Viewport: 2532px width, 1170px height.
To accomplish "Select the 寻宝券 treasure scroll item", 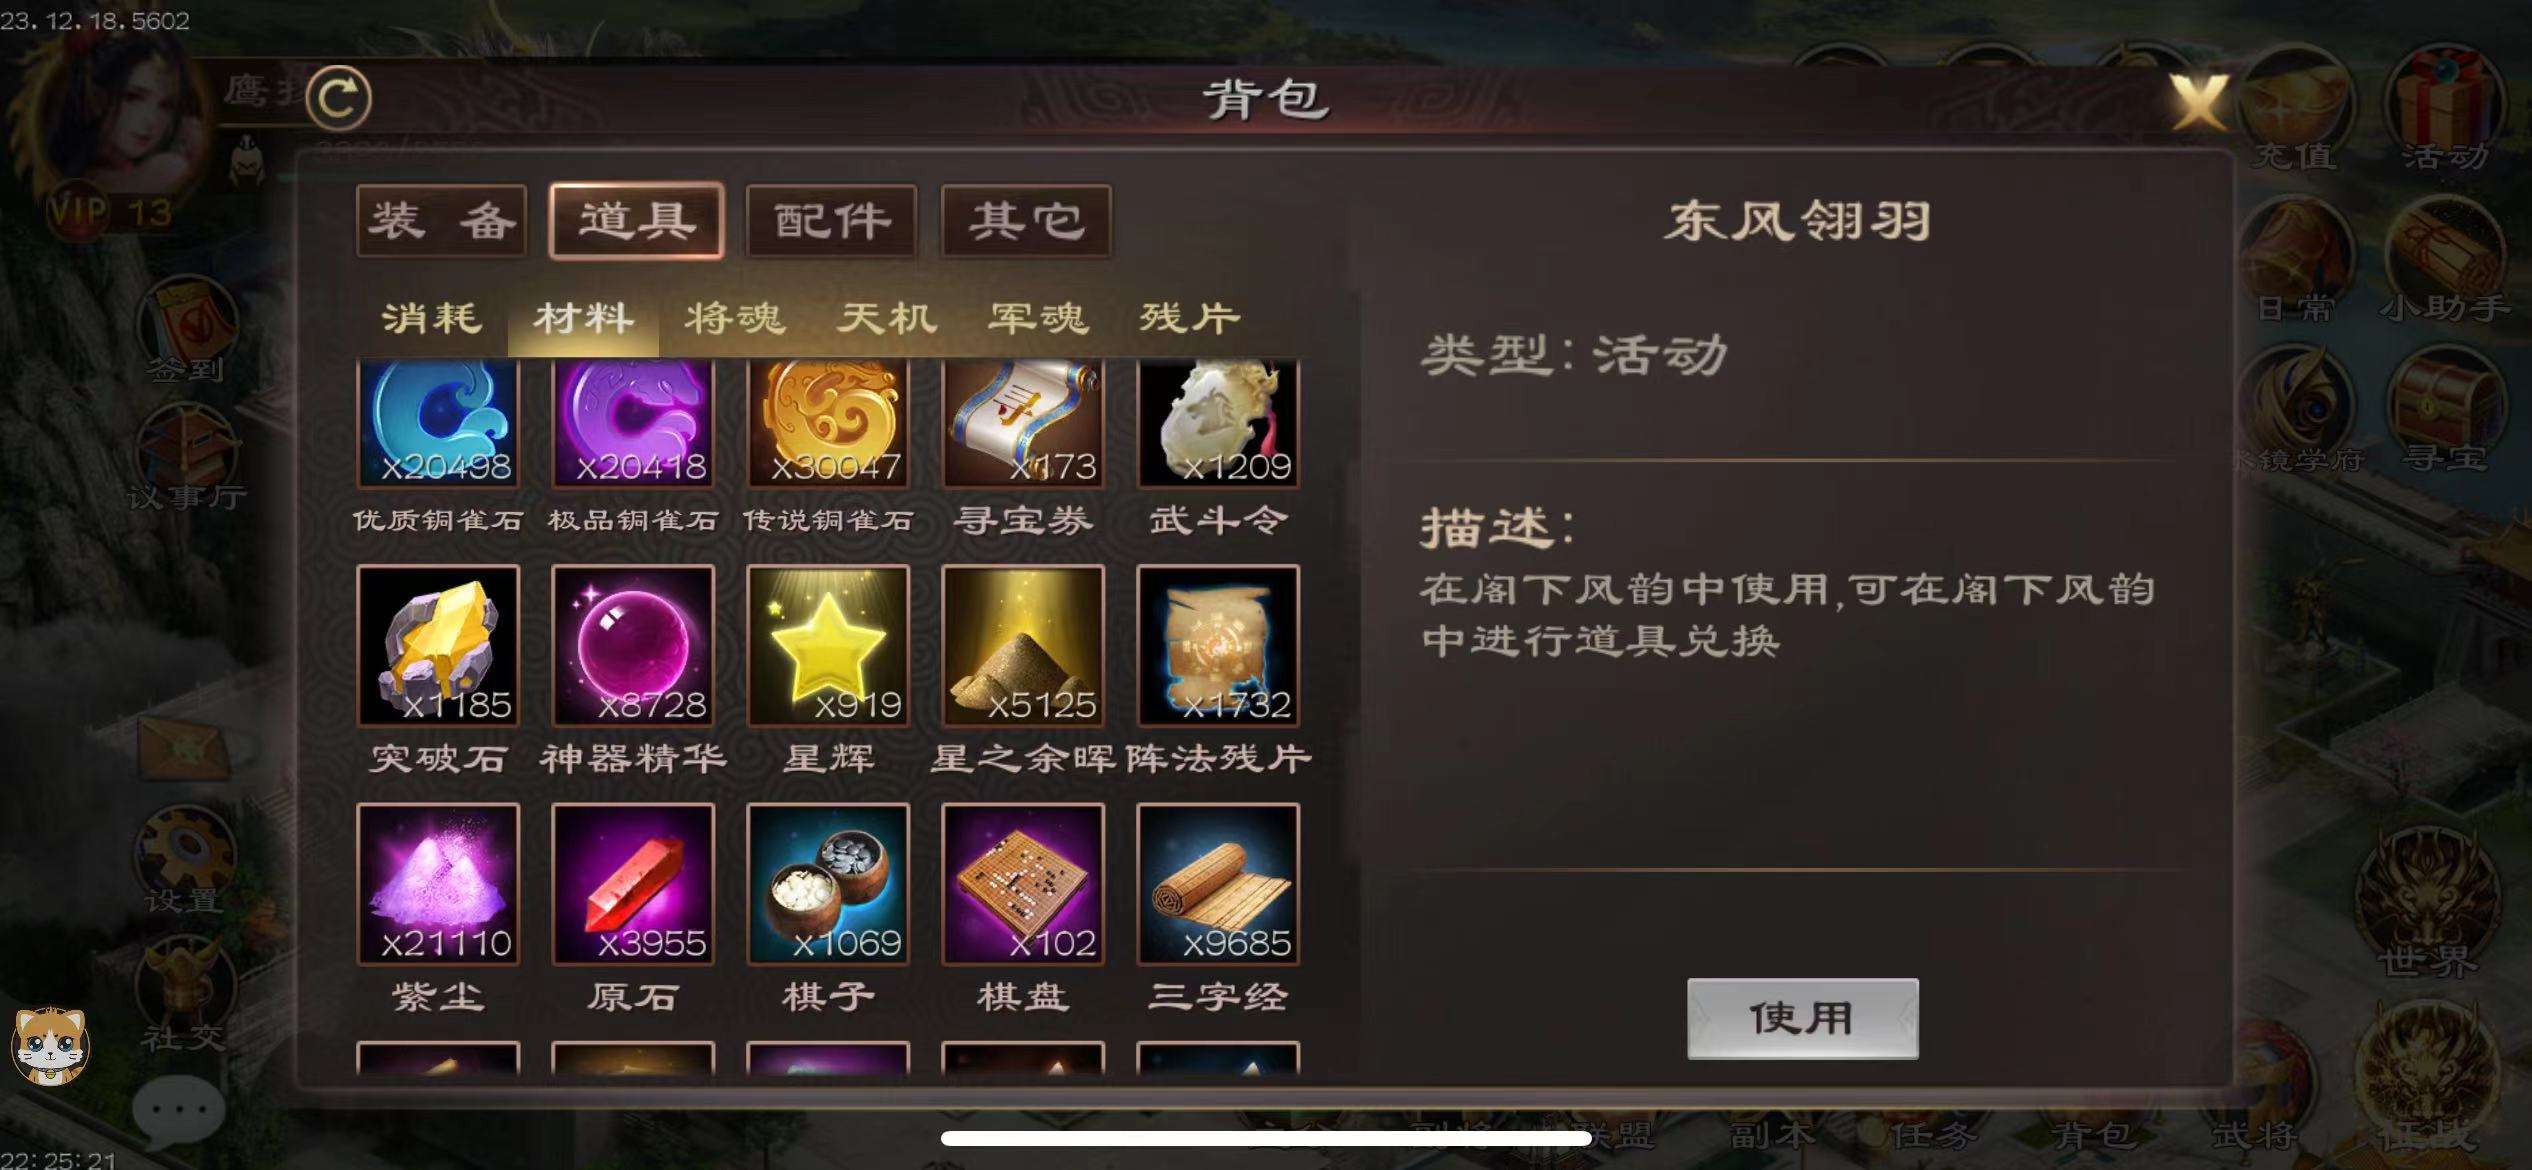I will tap(1023, 424).
